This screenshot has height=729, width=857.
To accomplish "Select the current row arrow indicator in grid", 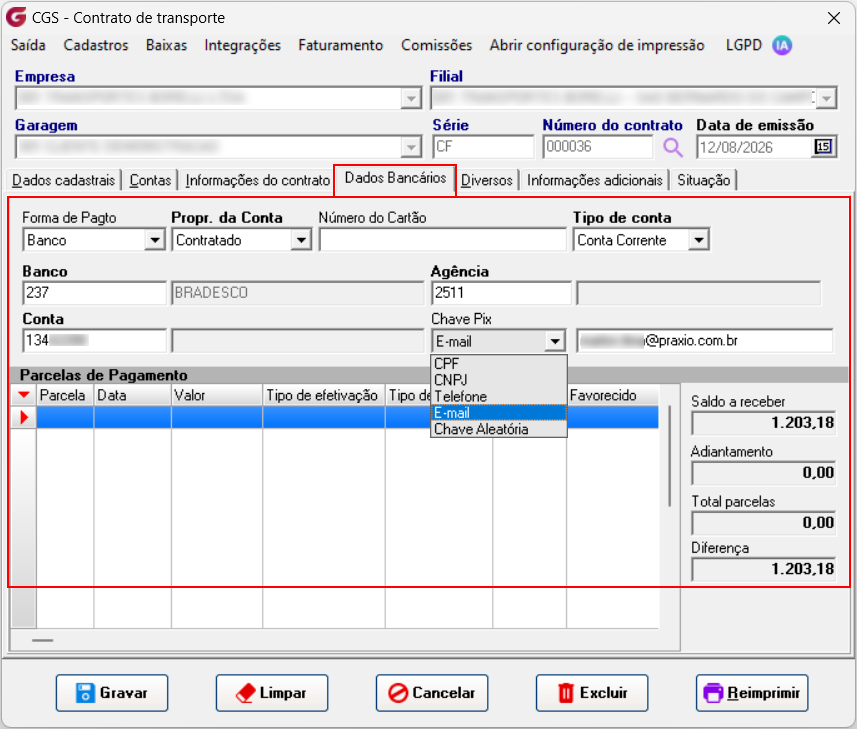I will (x=24, y=417).
